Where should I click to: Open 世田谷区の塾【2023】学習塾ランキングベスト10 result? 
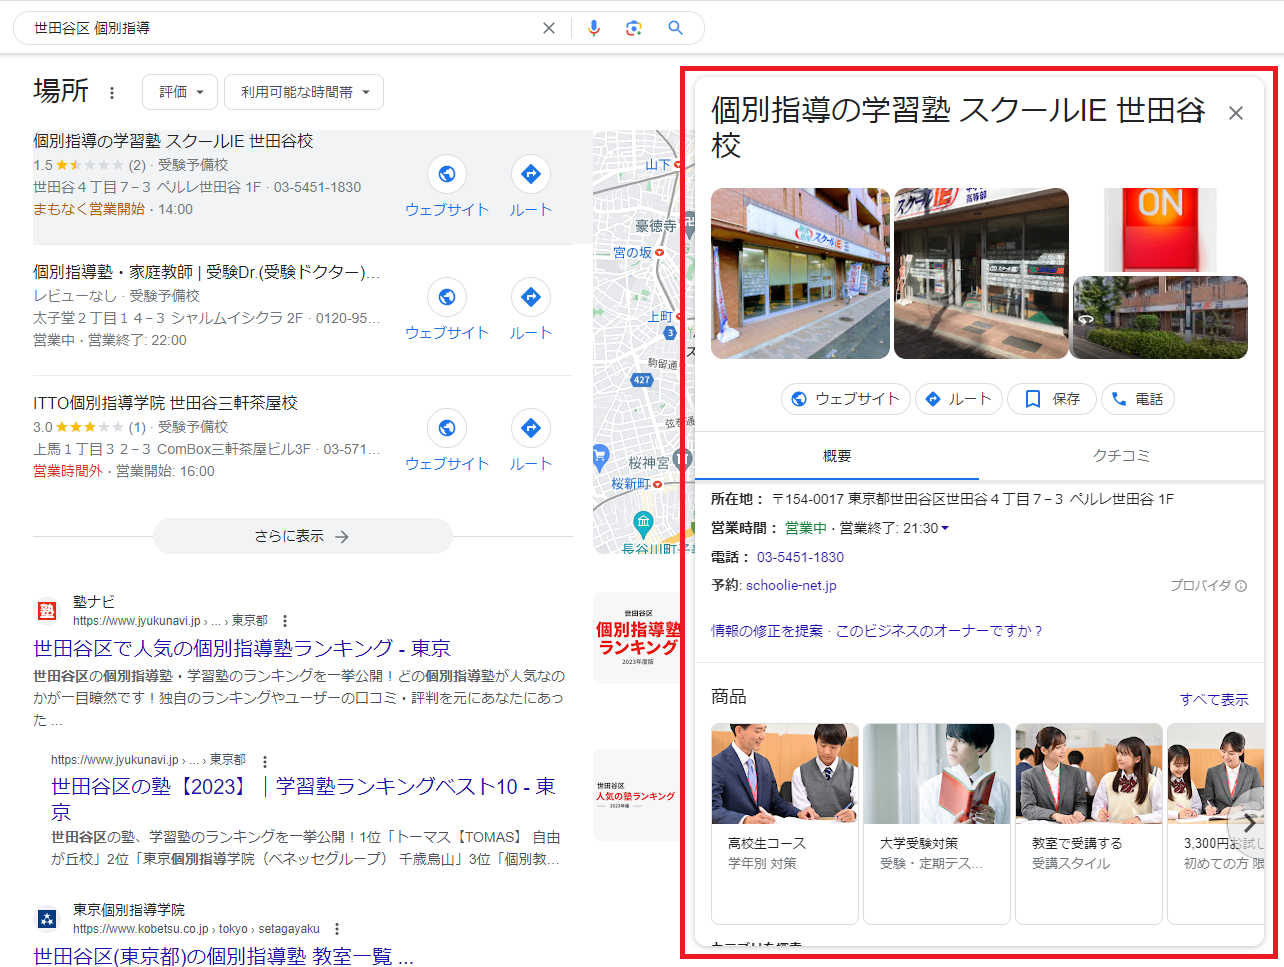tap(303, 798)
